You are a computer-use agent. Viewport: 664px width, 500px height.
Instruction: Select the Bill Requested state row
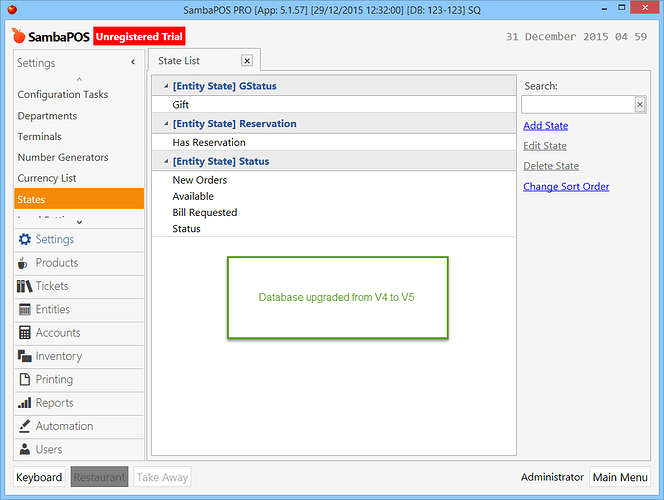click(x=334, y=213)
